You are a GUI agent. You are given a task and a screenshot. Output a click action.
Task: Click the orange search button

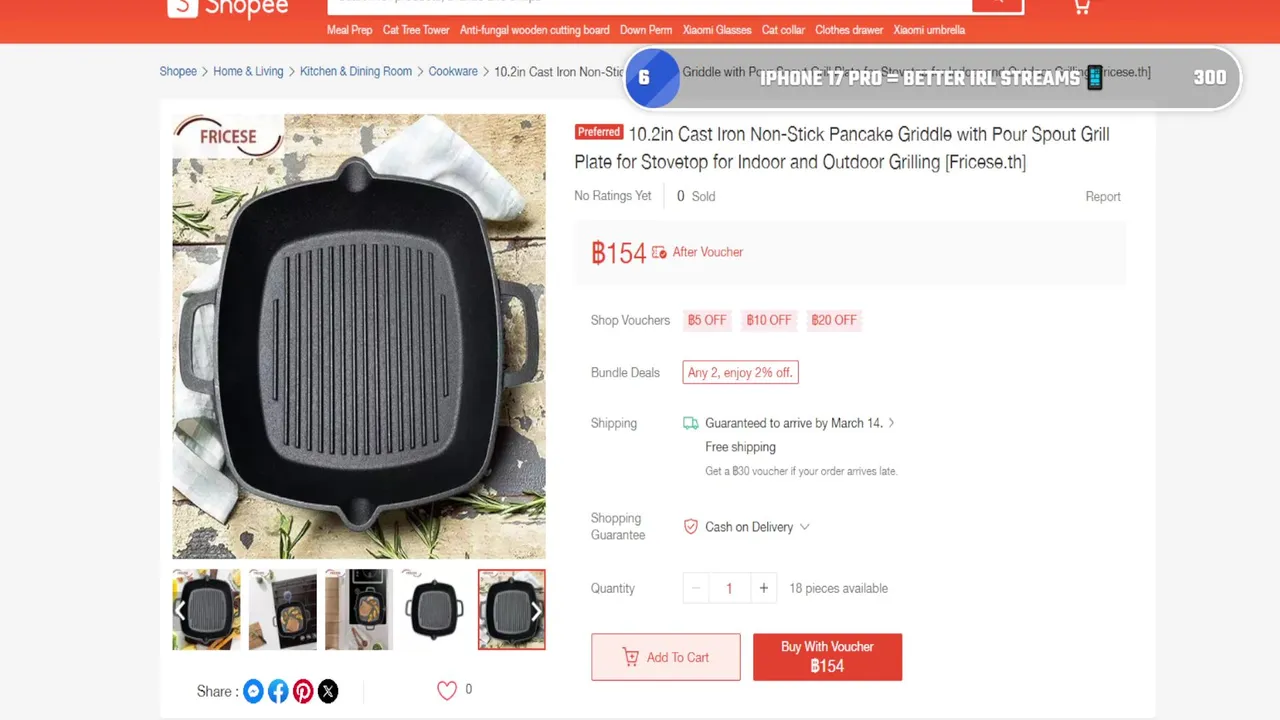coord(997,6)
